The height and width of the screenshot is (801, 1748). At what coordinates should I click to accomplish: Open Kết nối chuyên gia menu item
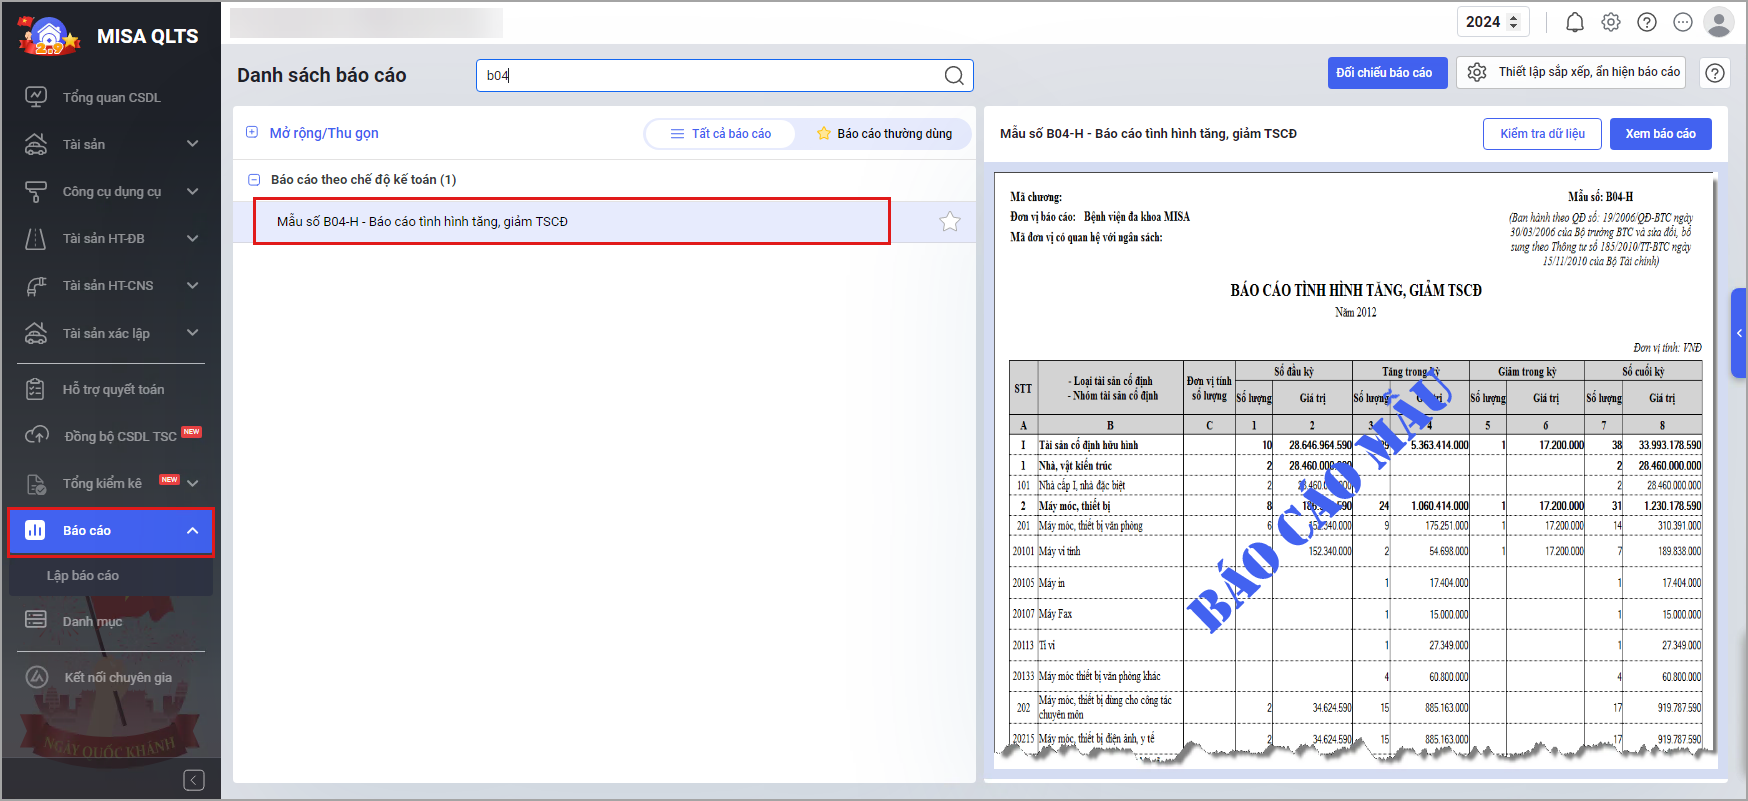(112, 677)
